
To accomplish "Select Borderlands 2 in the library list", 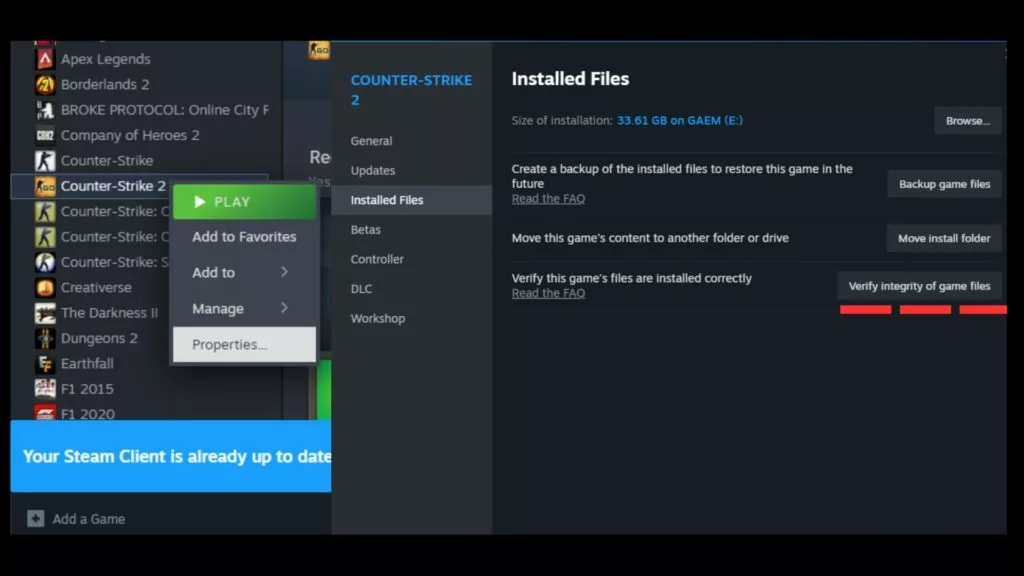I will 105,84.
